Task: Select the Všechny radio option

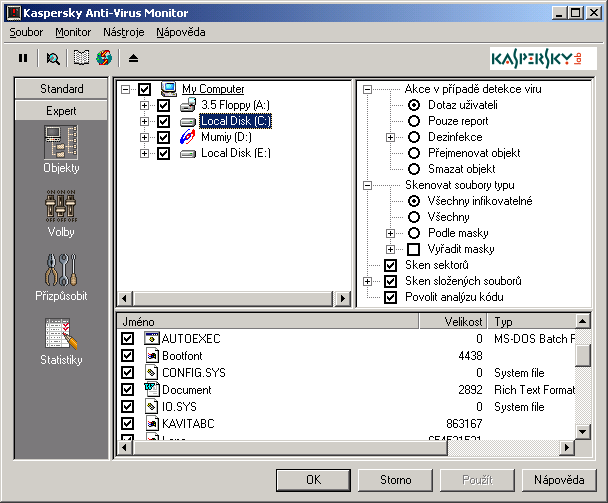Action: [x=414, y=217]
